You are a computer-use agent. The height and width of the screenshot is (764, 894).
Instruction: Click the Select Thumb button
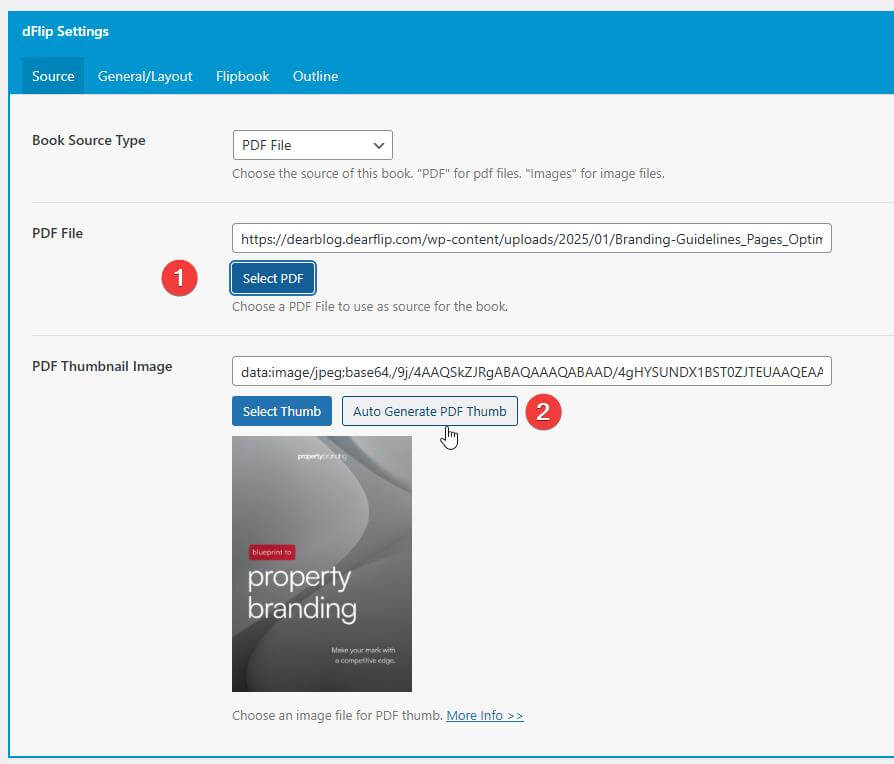click(x=282, y=411)
